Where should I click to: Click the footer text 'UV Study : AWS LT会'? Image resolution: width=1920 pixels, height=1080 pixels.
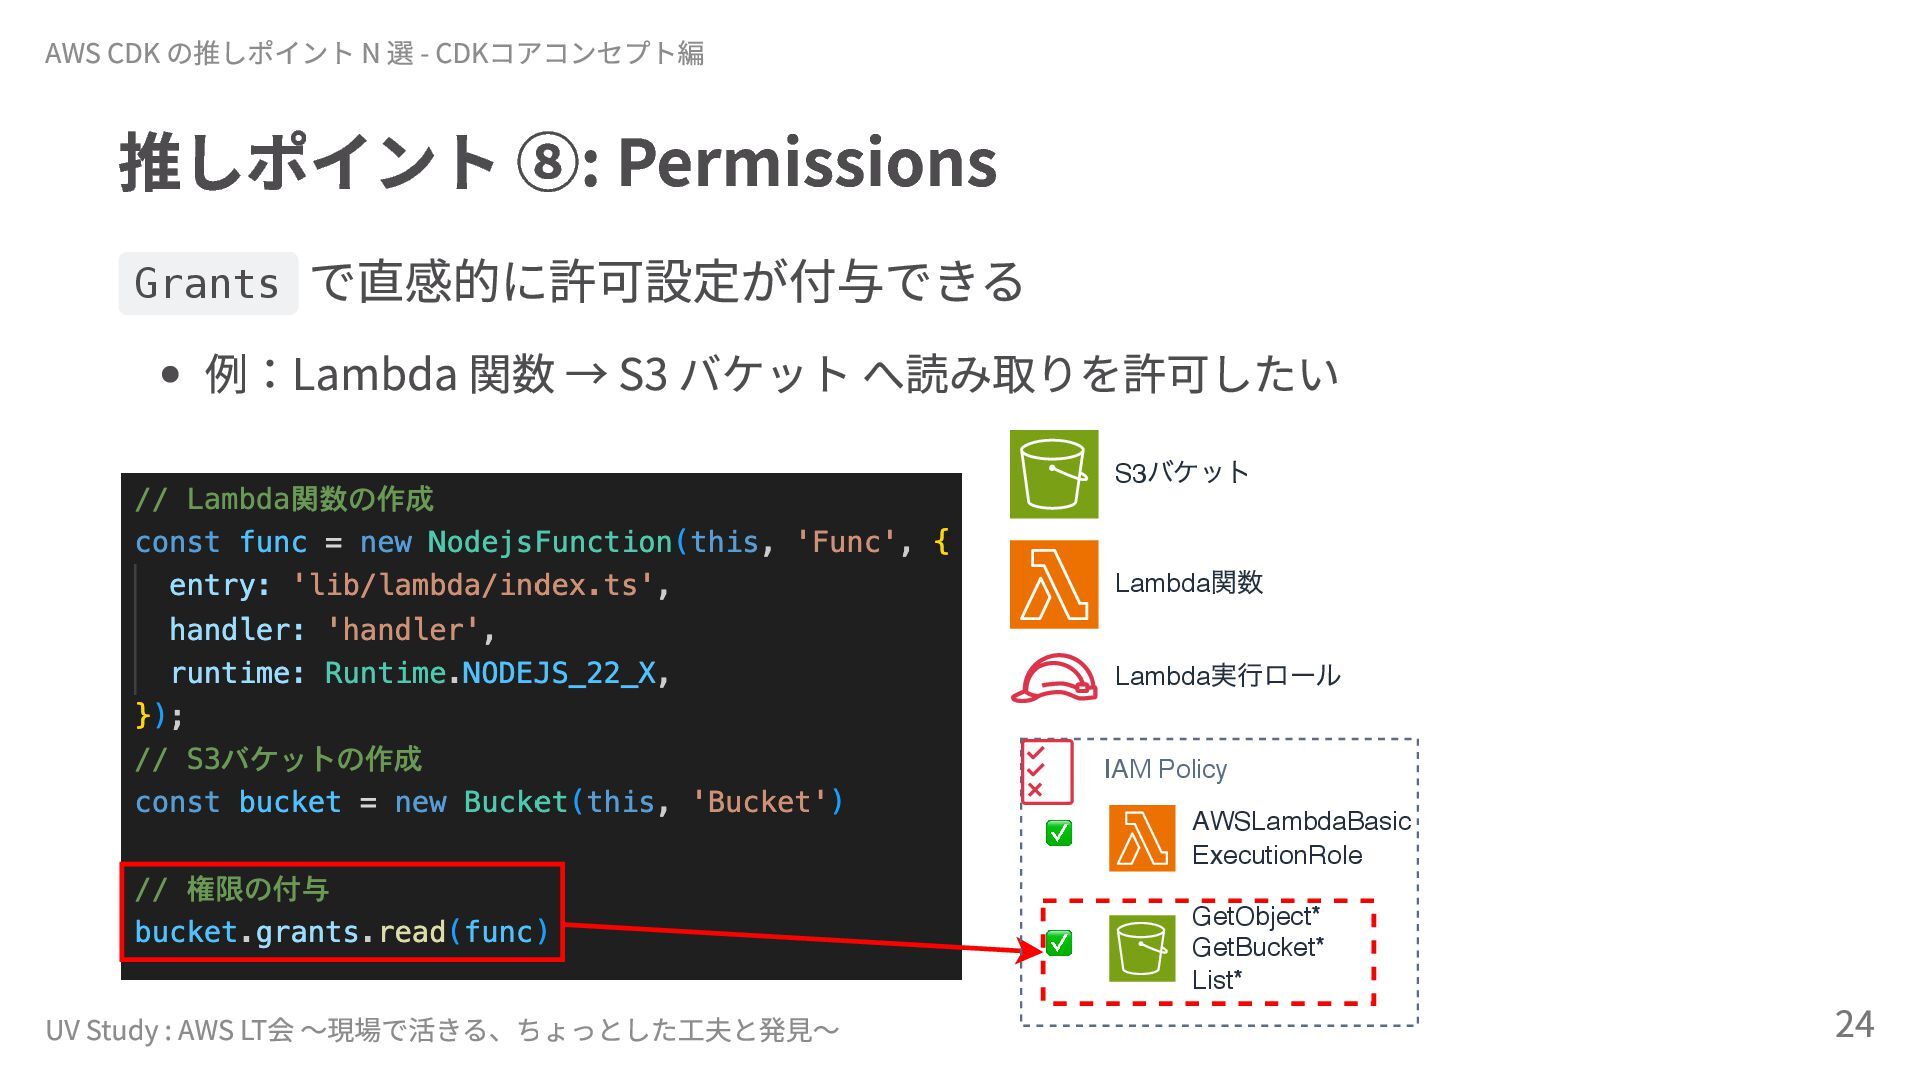click(x=170, y=1030)
